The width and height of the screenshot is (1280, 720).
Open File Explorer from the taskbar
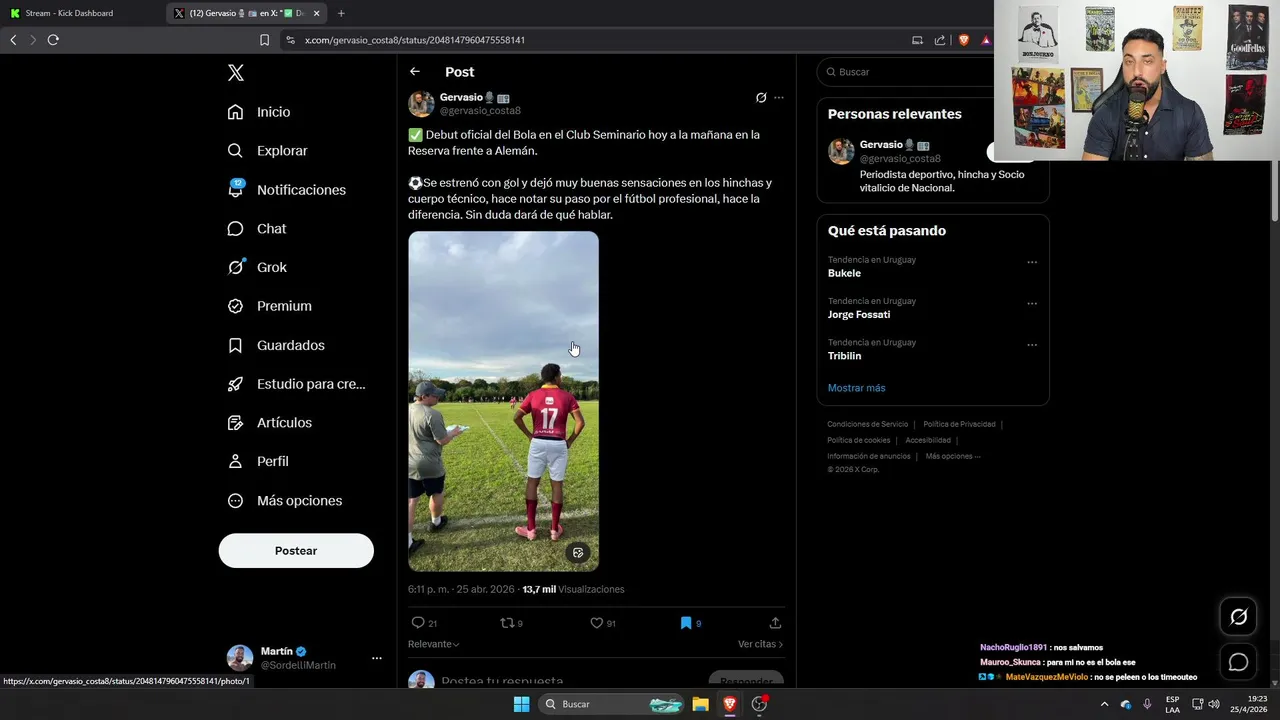(701, 704)
